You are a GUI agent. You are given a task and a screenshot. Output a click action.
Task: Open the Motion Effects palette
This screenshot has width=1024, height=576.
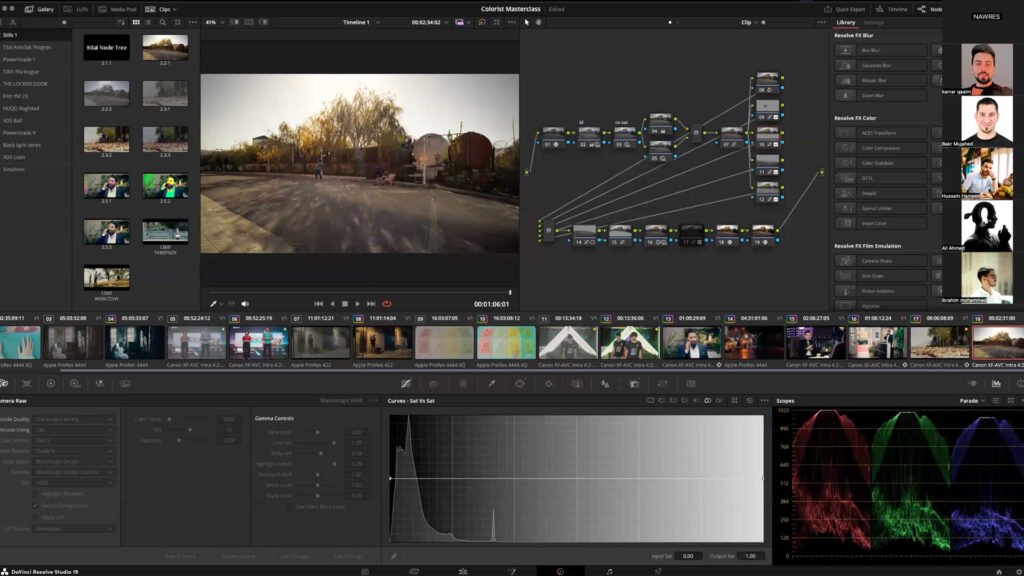(x=125, y=384)
